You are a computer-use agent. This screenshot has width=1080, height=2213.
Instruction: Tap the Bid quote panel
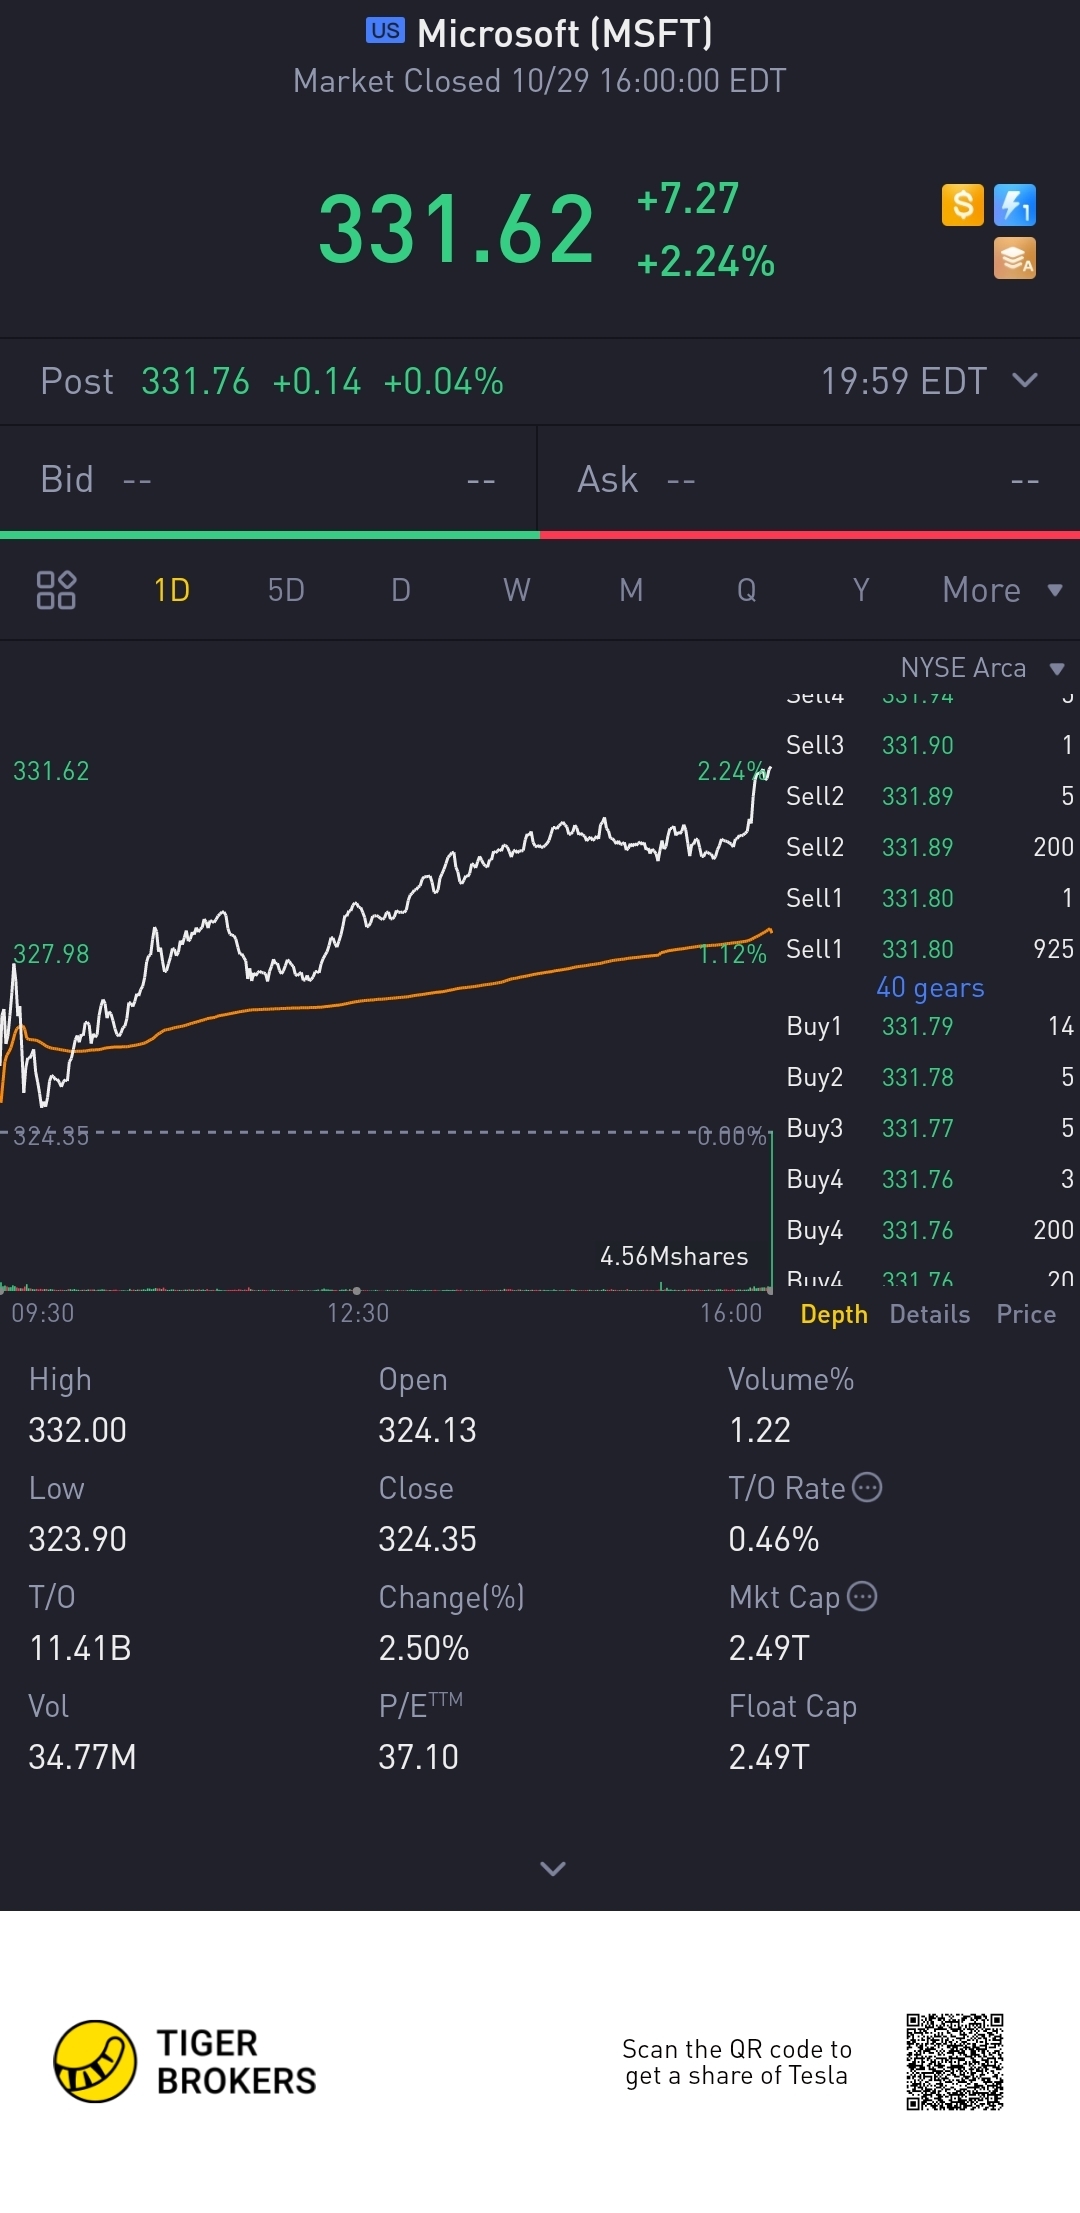(x=268, y=480)
